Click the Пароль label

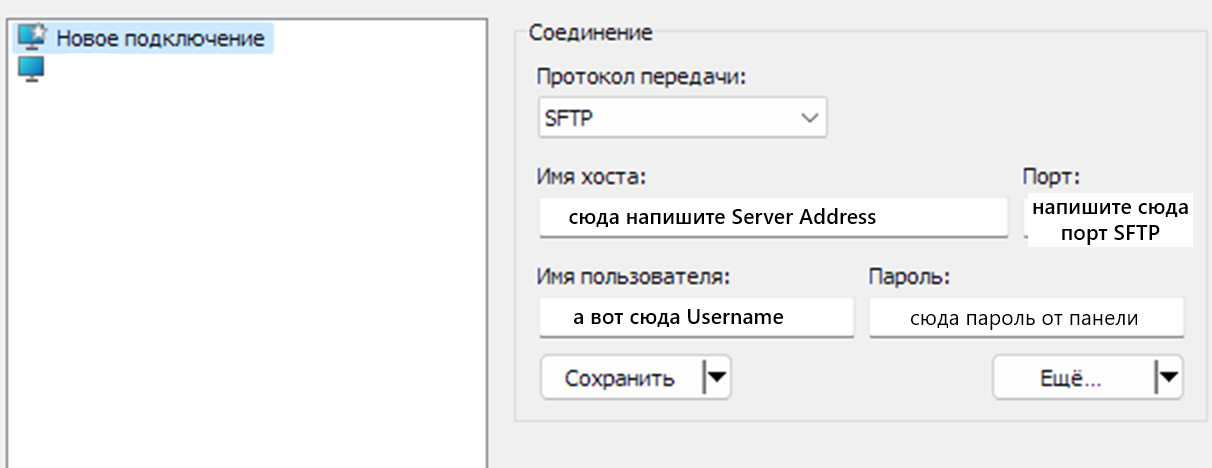click(x=908, y=277)
